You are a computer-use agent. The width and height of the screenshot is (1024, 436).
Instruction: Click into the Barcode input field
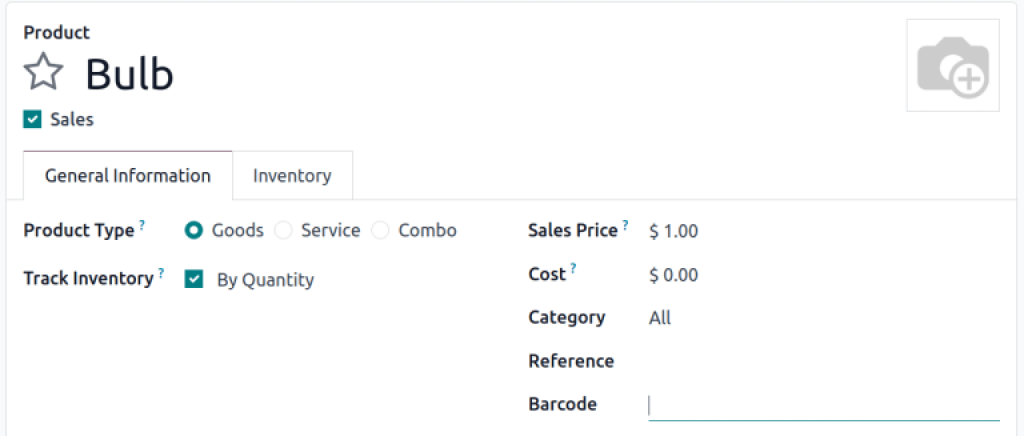[824, 405]
